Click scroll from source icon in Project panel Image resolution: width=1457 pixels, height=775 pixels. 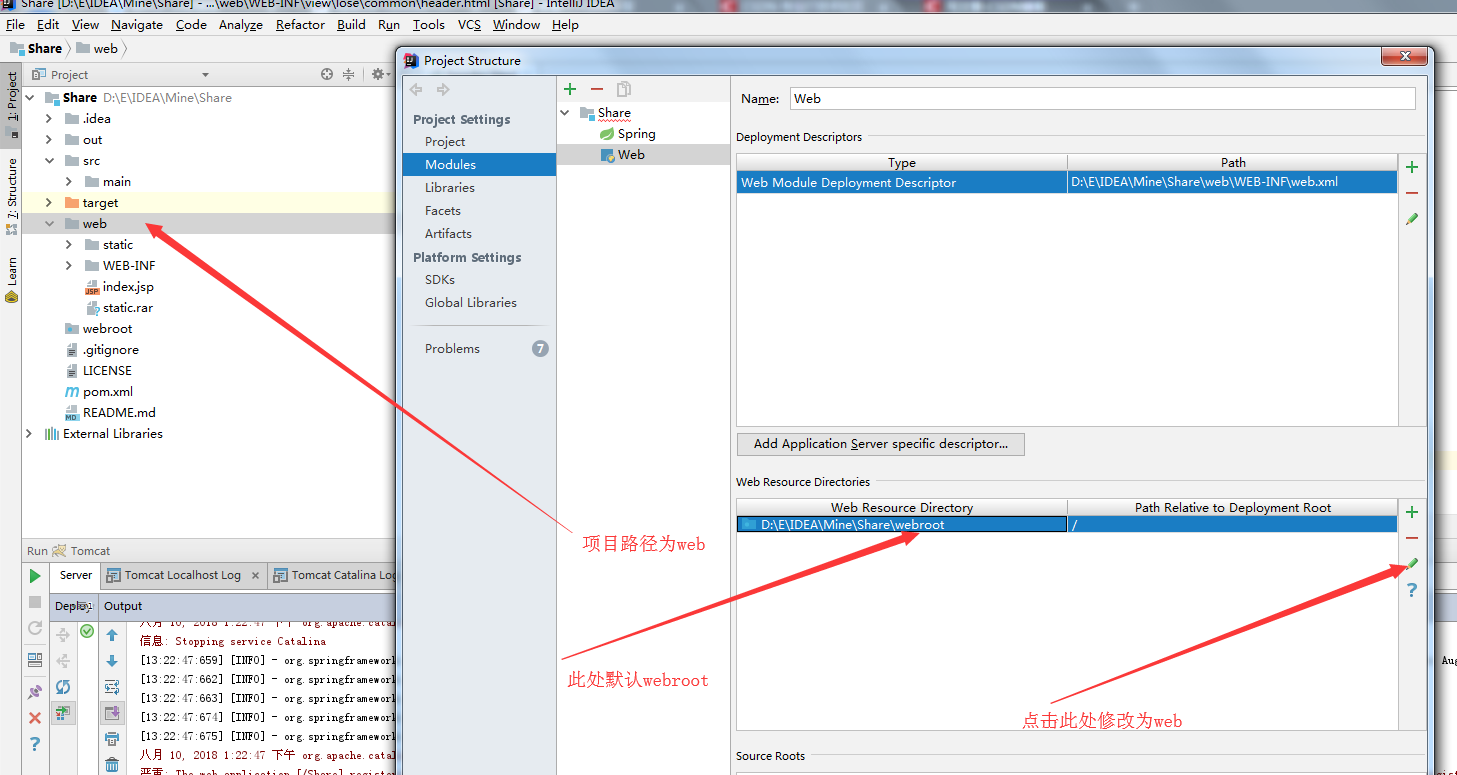click(327, 74)
